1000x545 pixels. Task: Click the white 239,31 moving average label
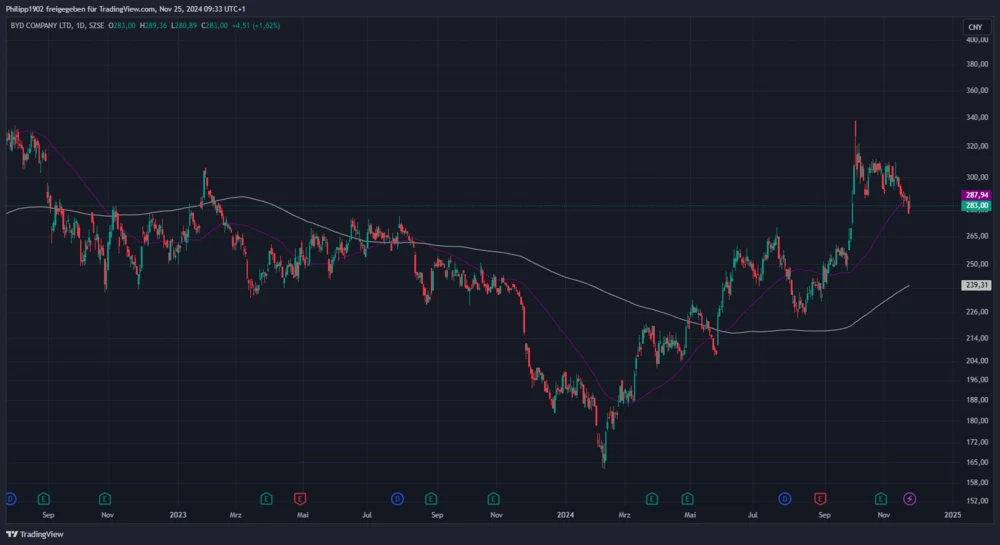[x=976, y=285]
